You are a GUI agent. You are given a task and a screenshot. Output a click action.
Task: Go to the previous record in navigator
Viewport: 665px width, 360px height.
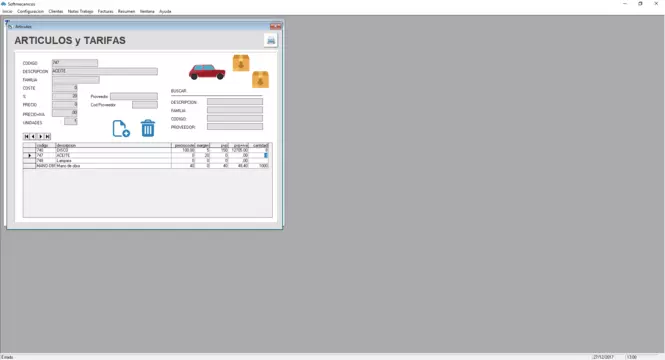pos(33,137)
